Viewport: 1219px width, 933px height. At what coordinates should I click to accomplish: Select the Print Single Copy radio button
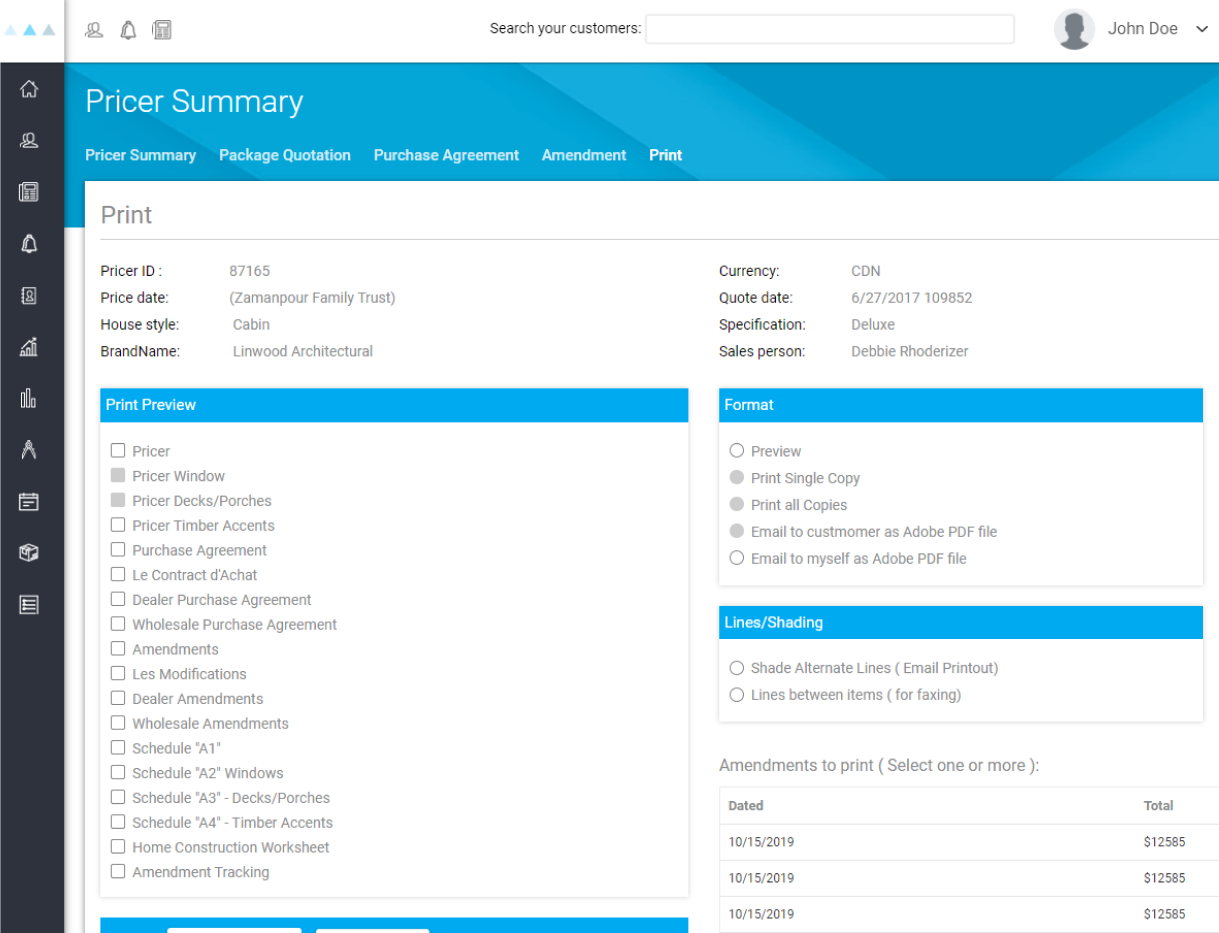tap(737, 478)
